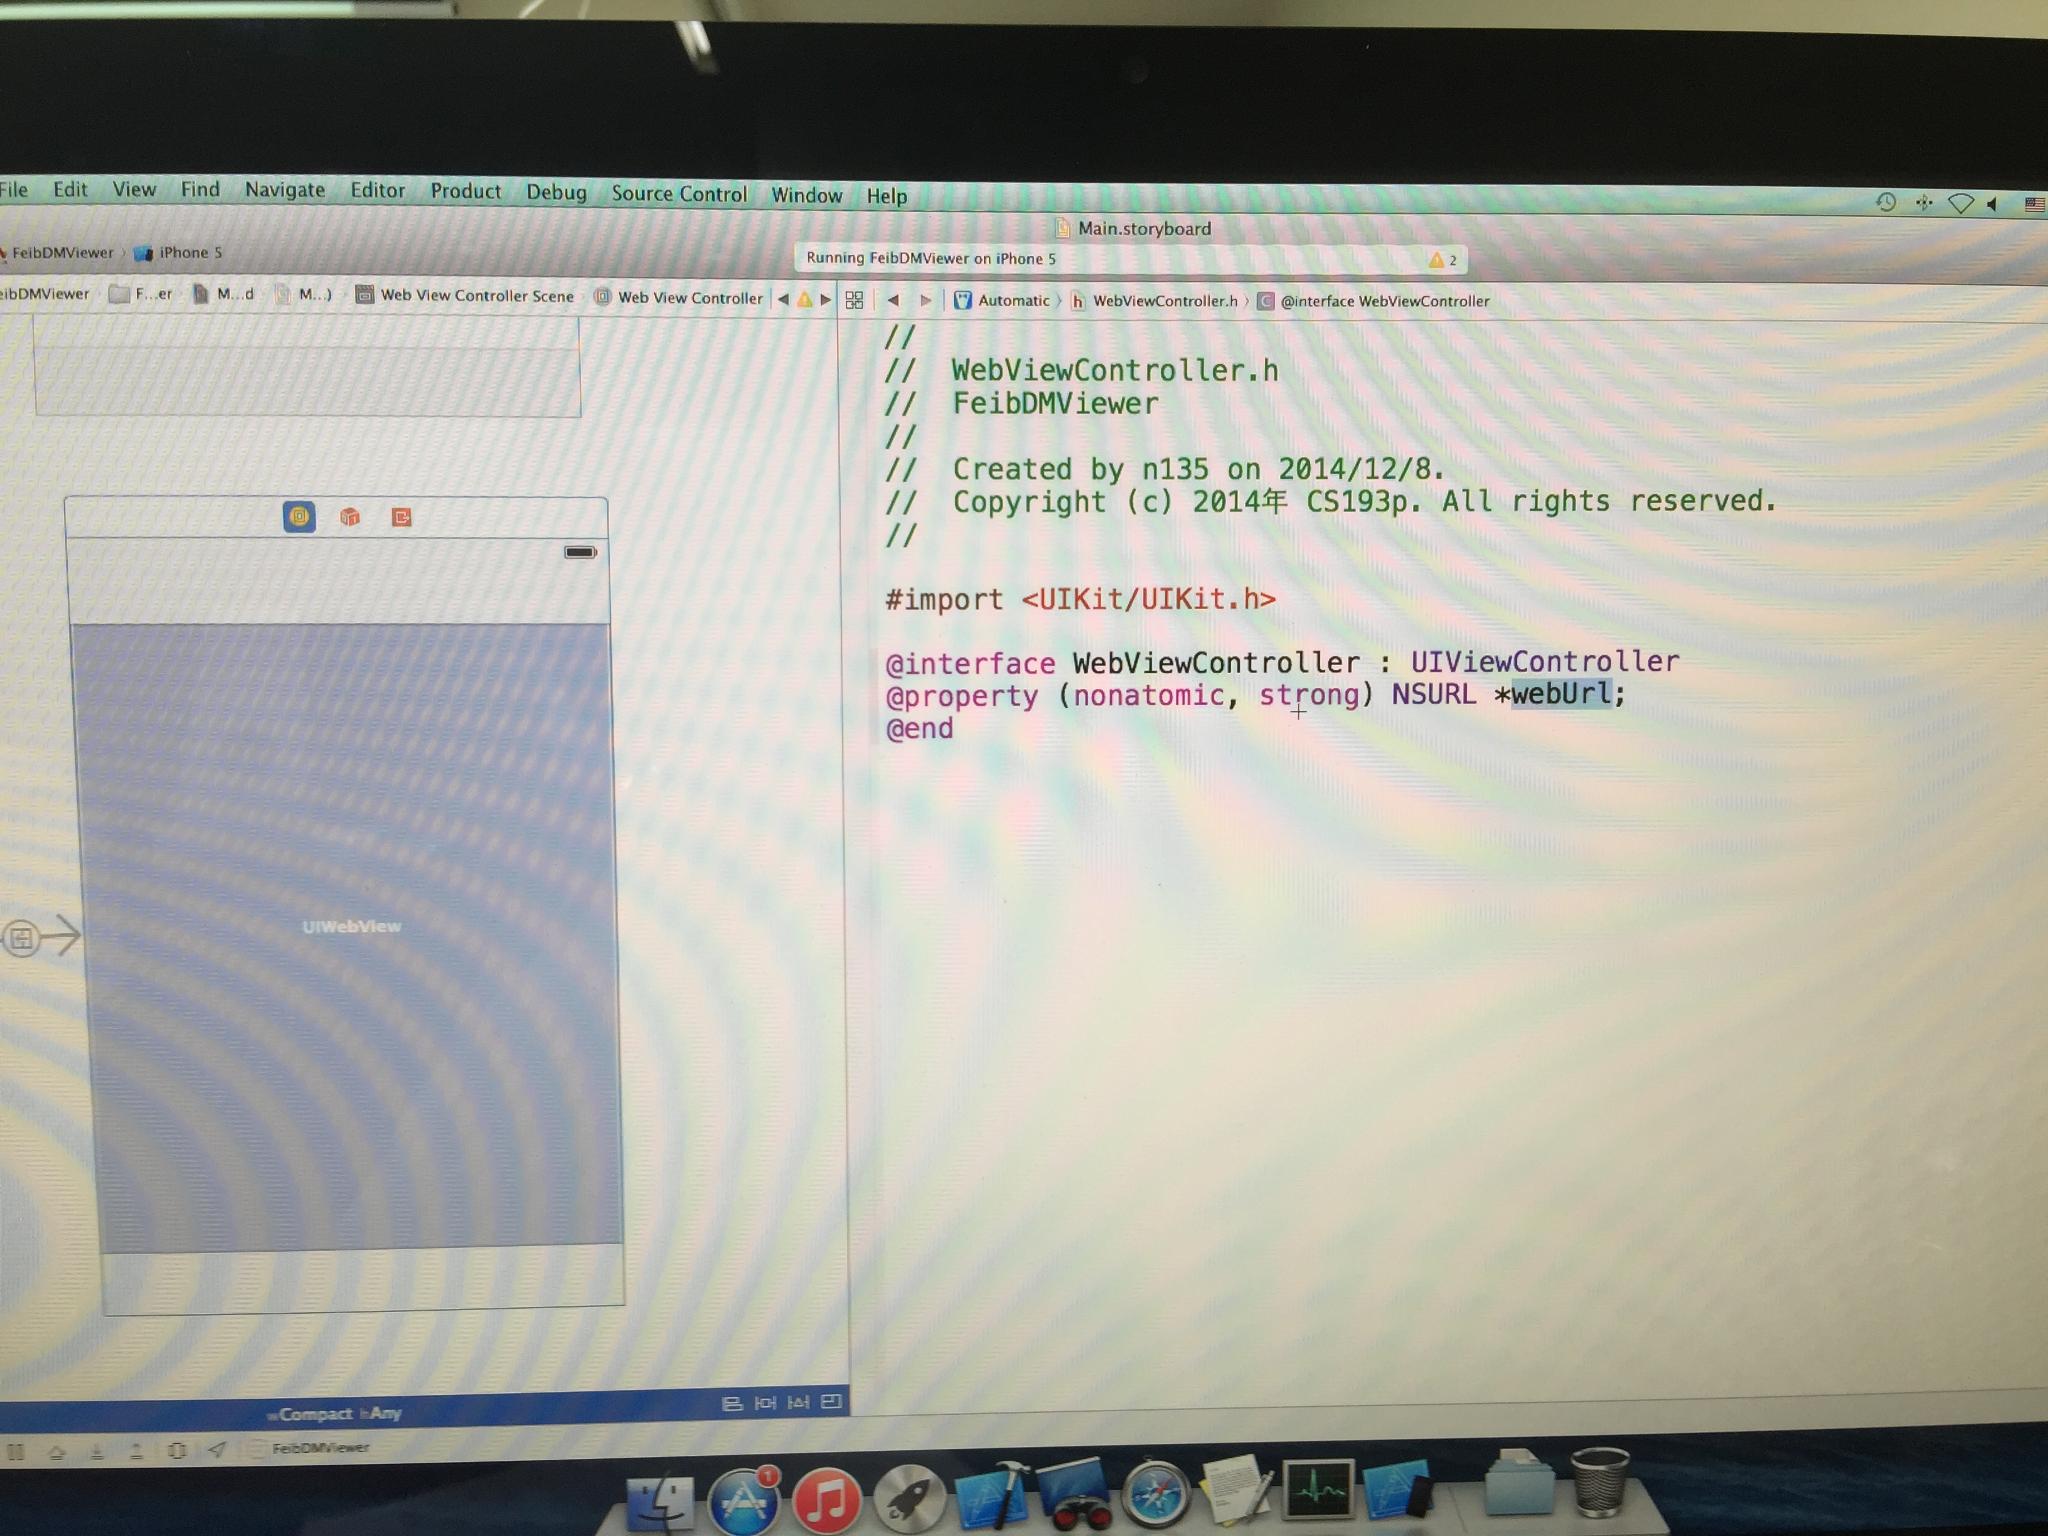Open Activity Monitor from the Dock
Screen dimensions: 2048x1536
click(x=1319, y=1490)
